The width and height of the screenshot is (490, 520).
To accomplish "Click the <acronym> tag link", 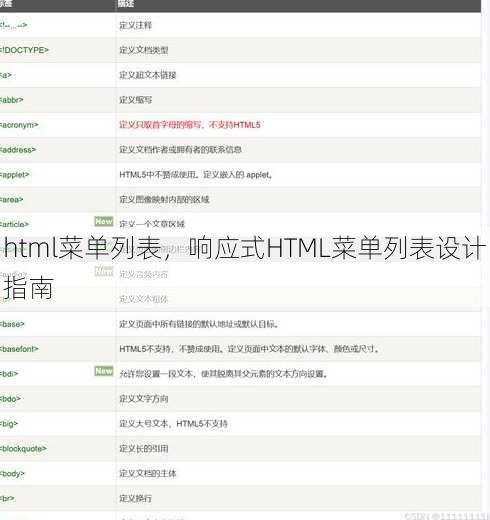I will pos(19,125).
